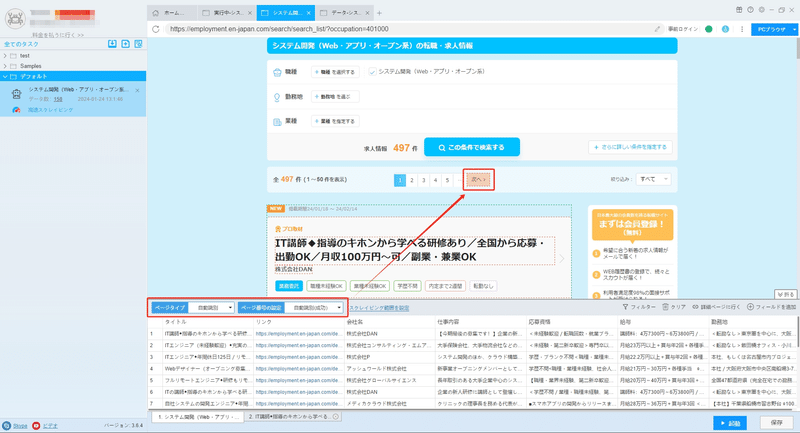Viewport: 800px width, 433px height.
Task: Click the green status circle icon
Action: 709,29
